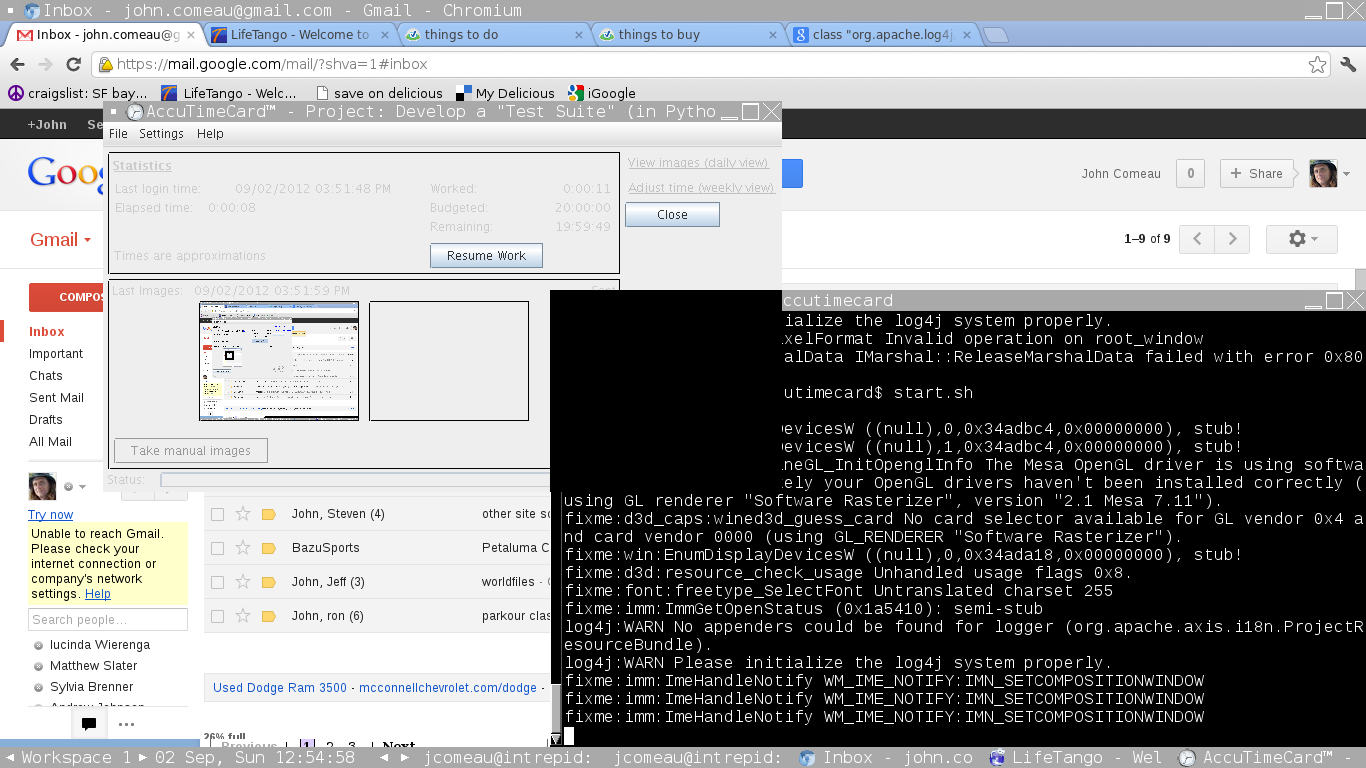Open Help menu in AccuTimeCard
Screen dimensions: 1366x768
click(x=210, y=133)
